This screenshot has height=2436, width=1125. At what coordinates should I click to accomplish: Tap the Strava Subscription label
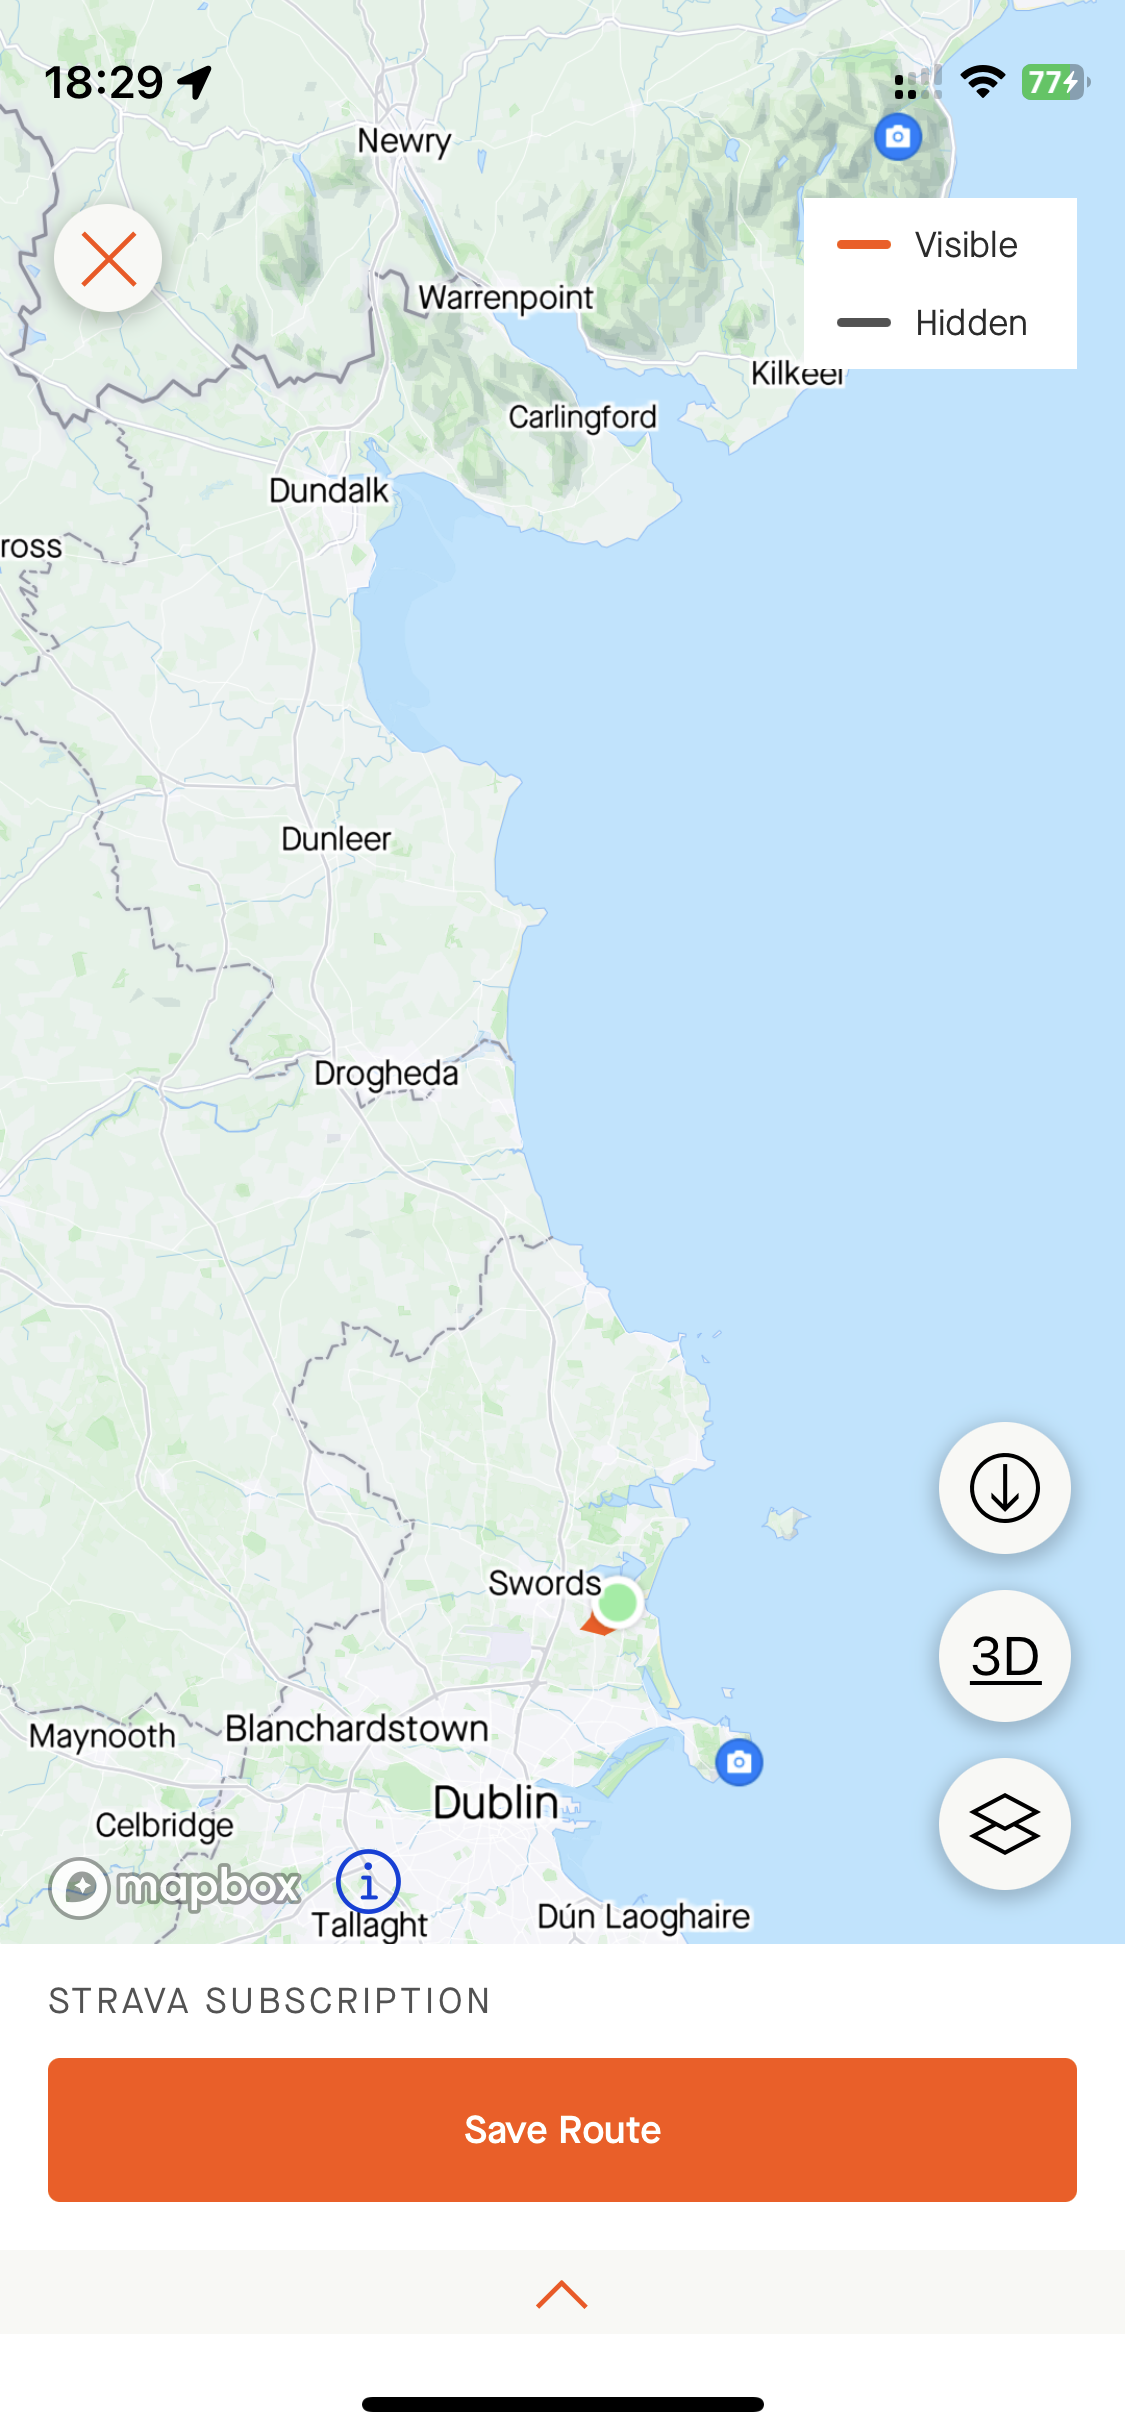coord(270,2001)
